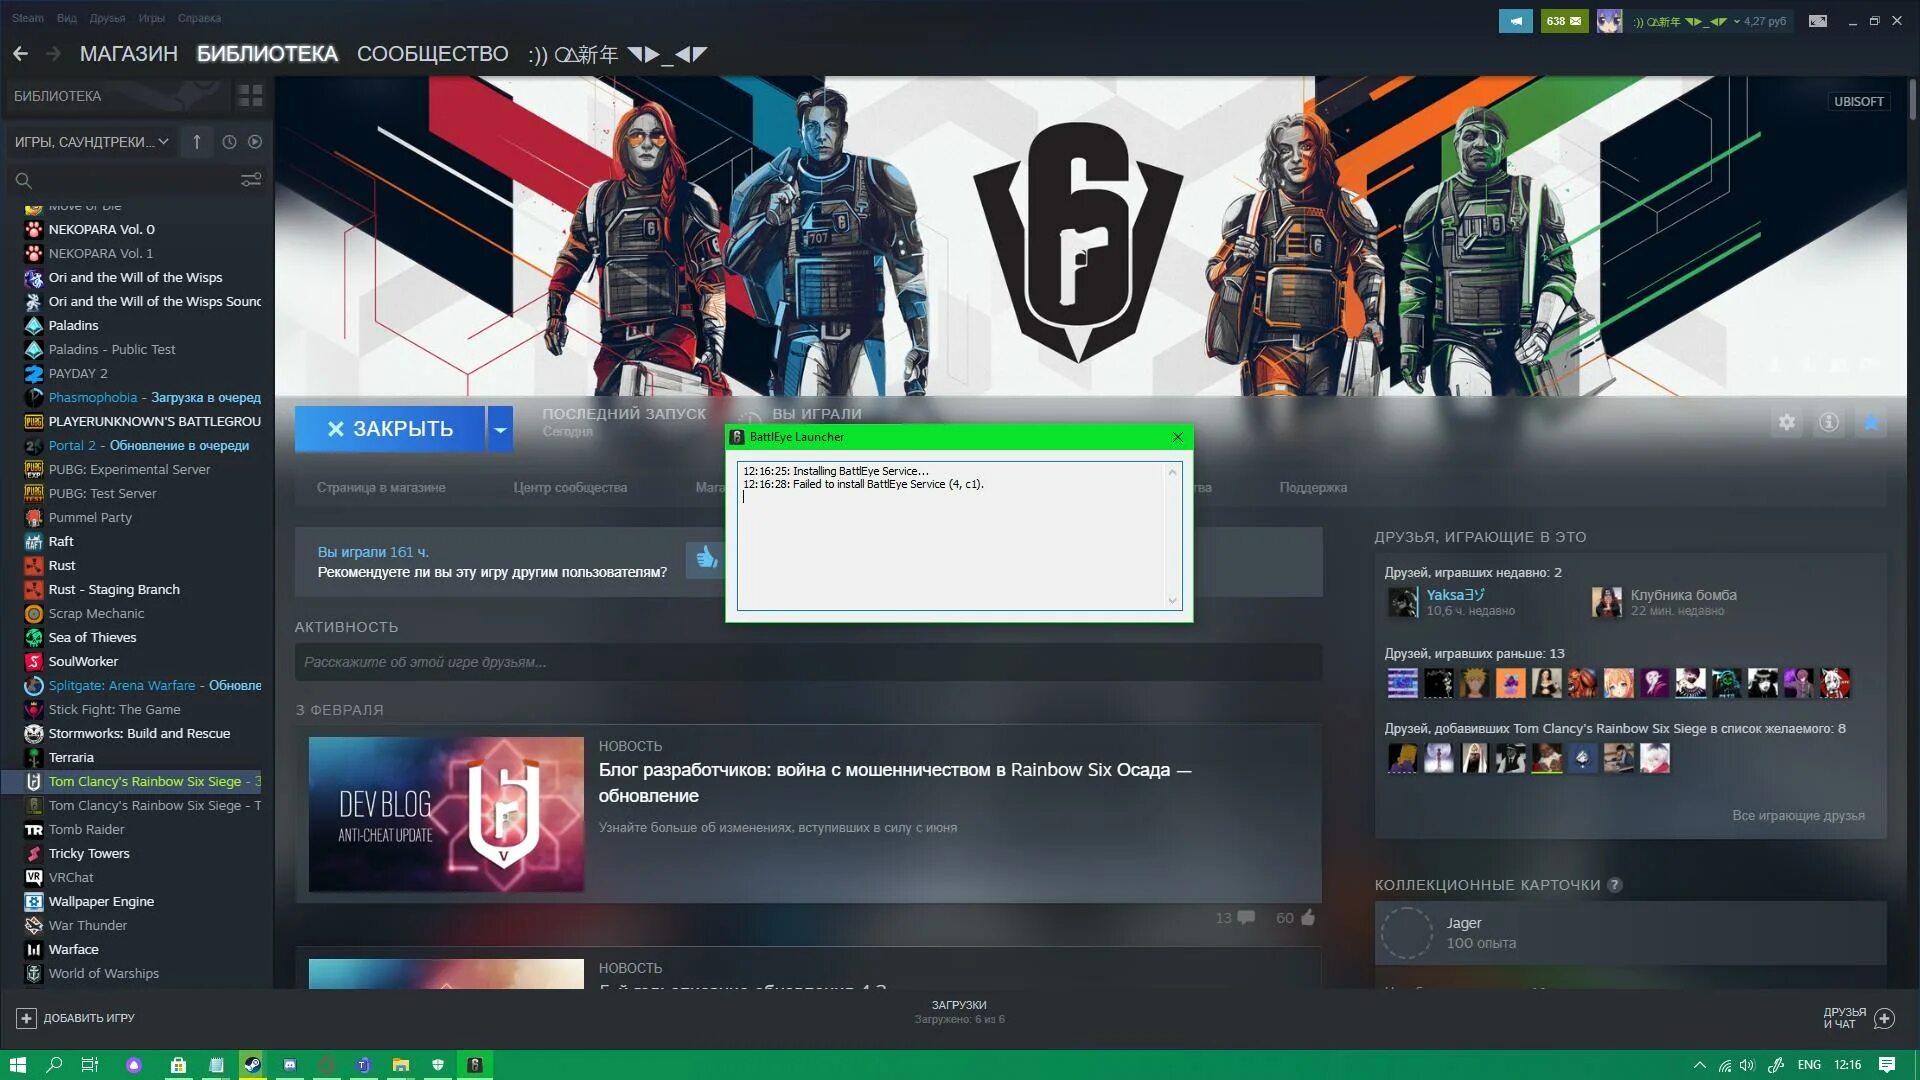Toggle sort by recent activity clock icon
This screenshot has height=1080, width=1920.
tap(229, 142)
